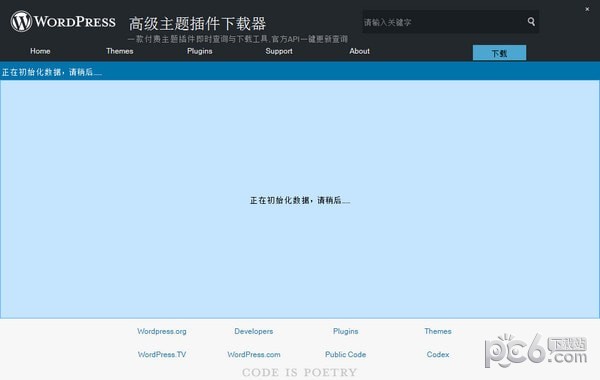The width and height of the screenshot is (600, 380).
Task: Click the 高级主题插件下载器 title text
Action: click(x=197, y=24)
